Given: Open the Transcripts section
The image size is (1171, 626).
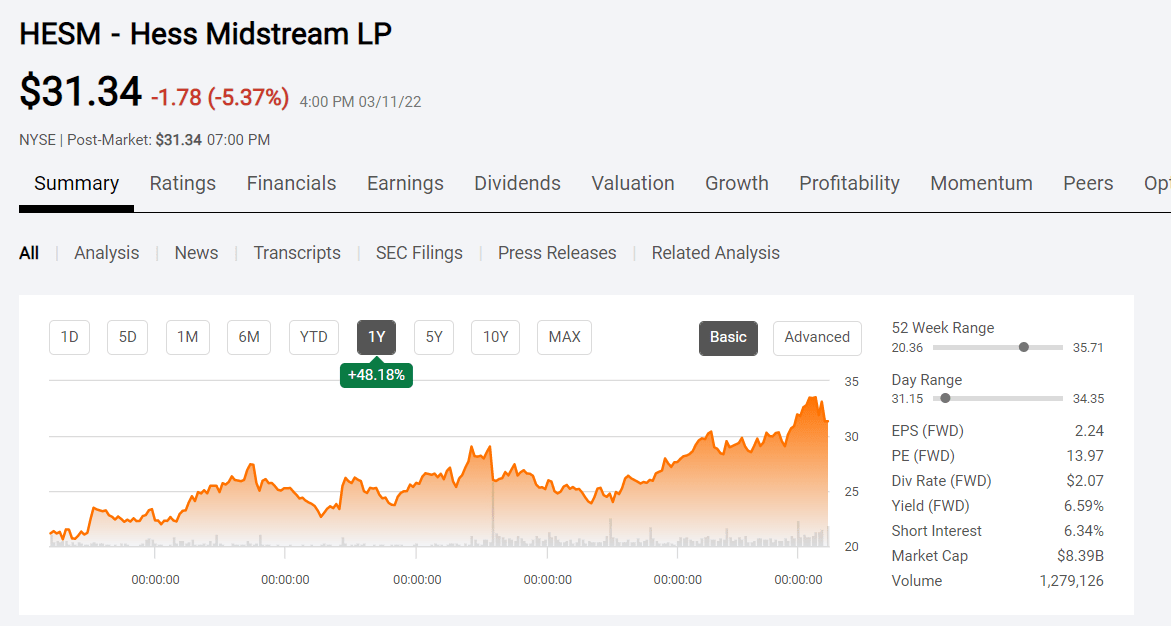Looking at the screenshot, I should click(296, 253).
